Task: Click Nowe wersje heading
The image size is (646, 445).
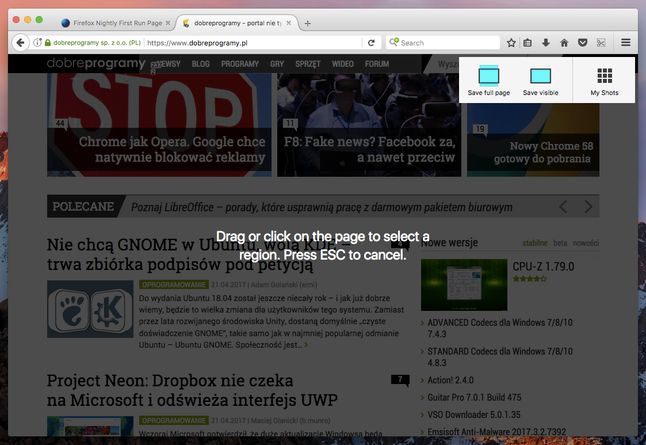Action: coord(449,243)
